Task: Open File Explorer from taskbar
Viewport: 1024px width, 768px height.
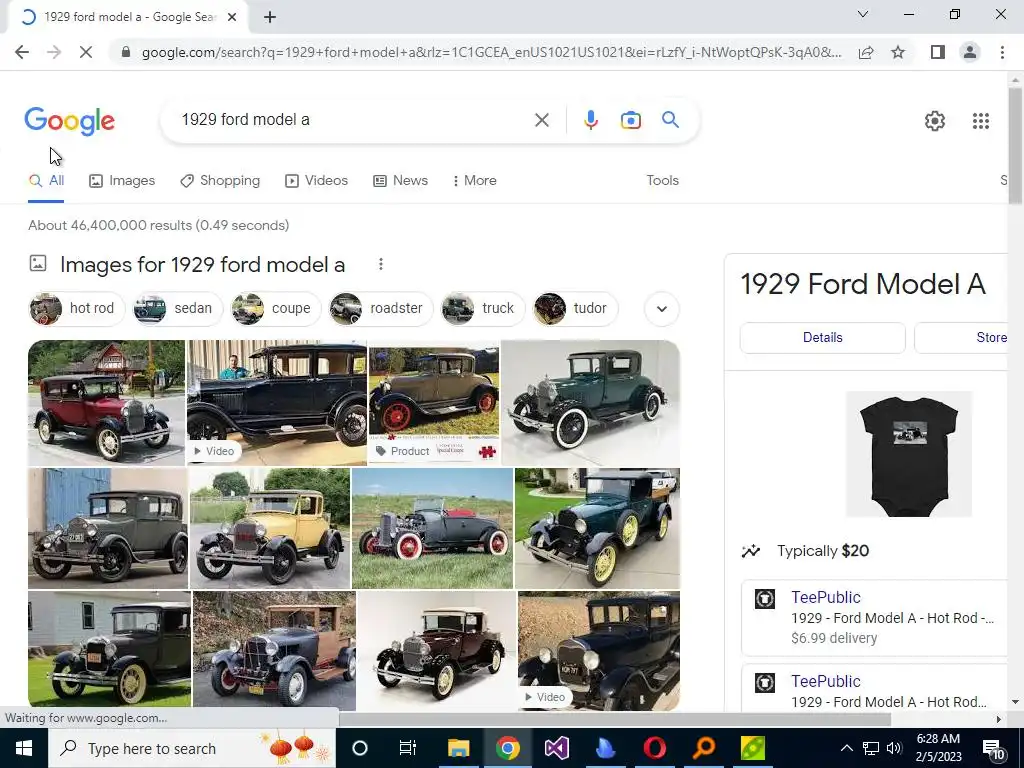Action: click(458, 748)
